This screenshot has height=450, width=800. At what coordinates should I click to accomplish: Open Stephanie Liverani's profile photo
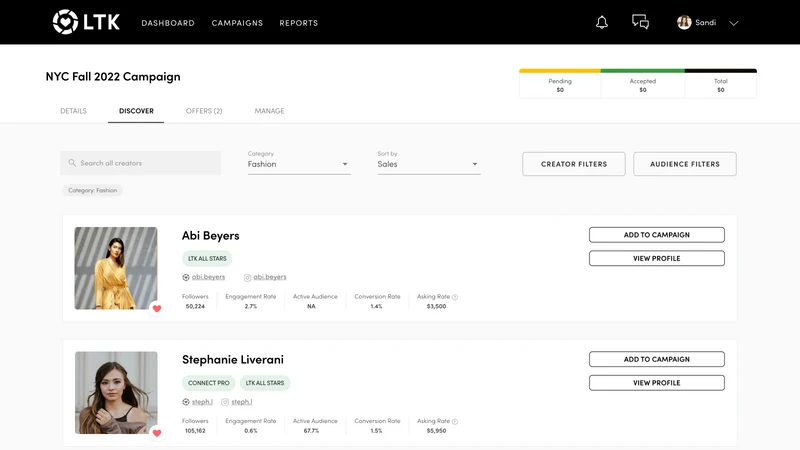tap(116, 392)
